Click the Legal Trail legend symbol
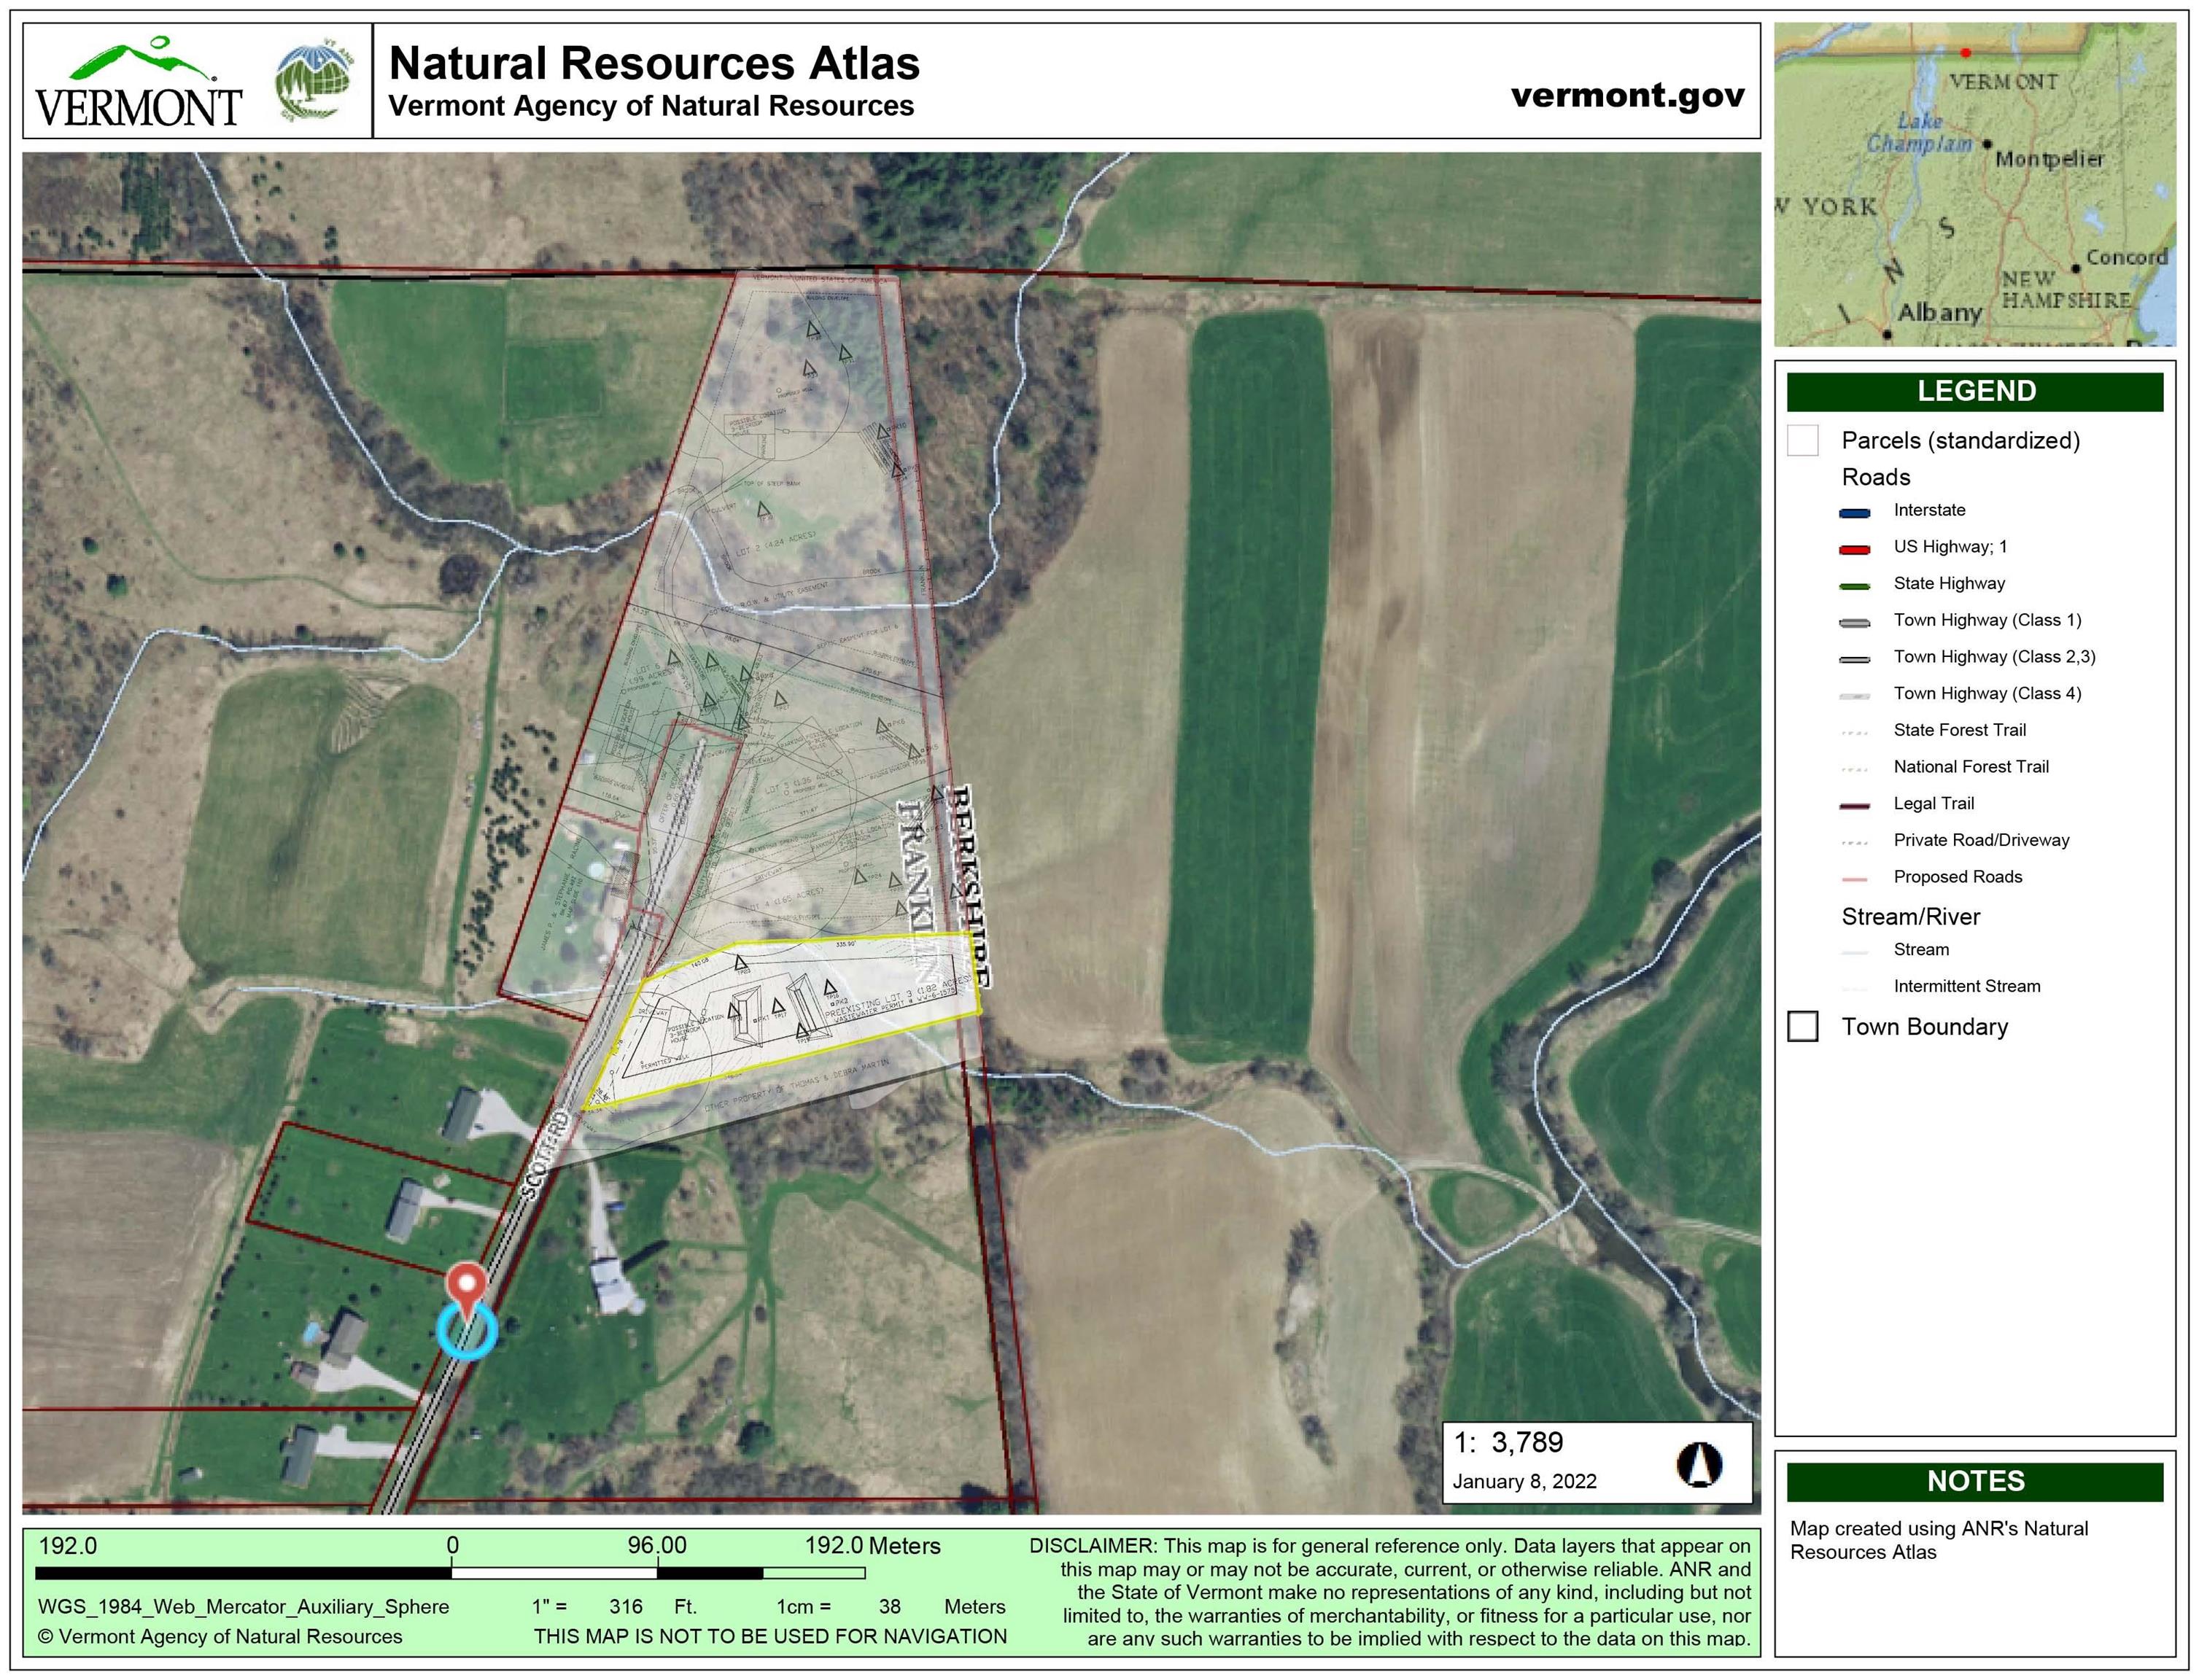This screenshot has width=2199, height=1680. click(1854, 806)
